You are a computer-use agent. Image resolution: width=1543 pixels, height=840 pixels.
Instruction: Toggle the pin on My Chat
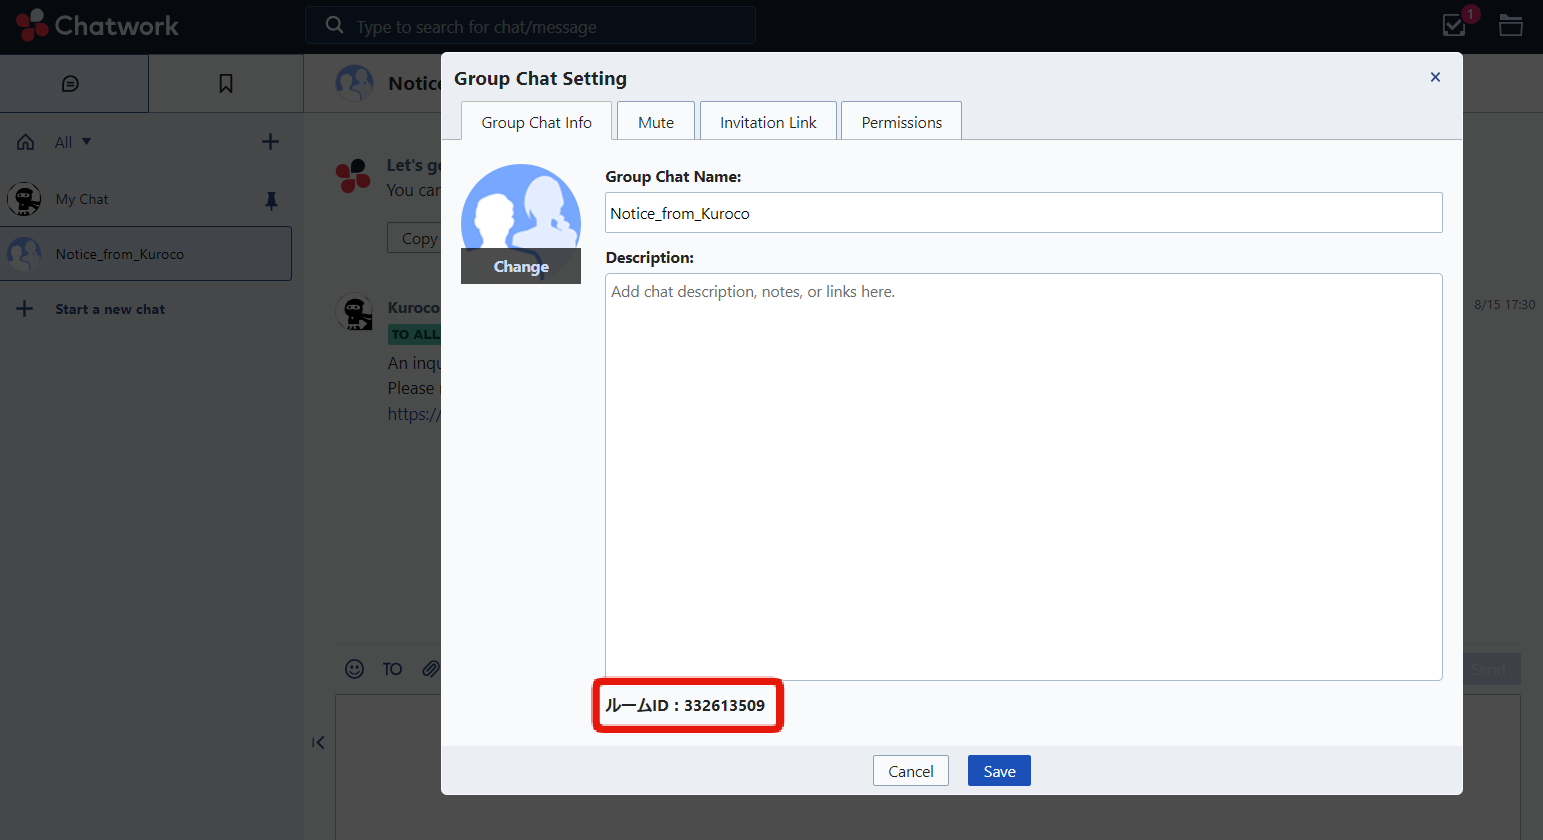click(x=270, y=201)
